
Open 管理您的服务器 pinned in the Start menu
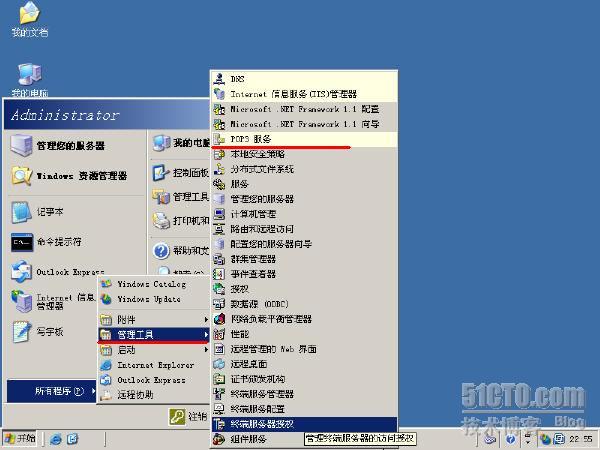pos(76,146)
